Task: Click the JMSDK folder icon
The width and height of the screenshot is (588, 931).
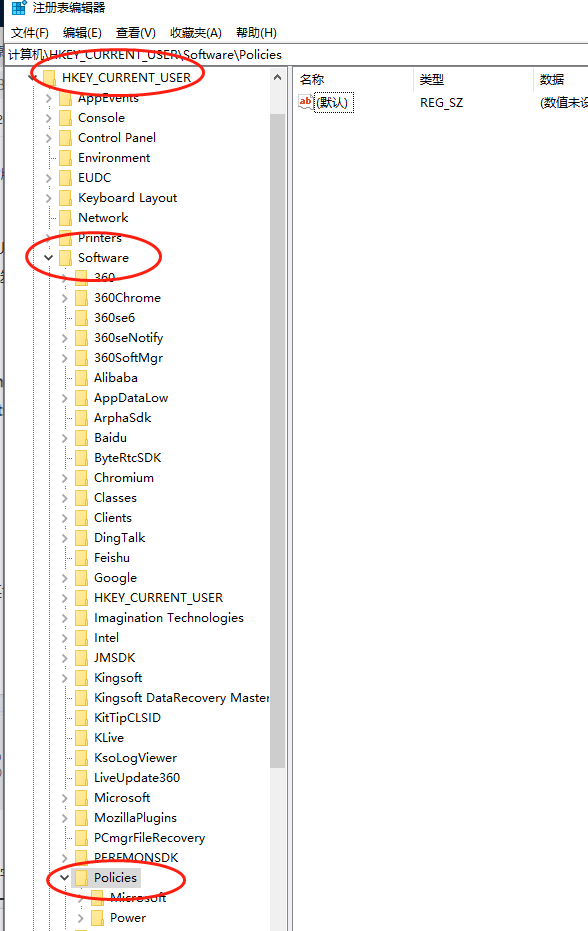Action: (82, 658)
